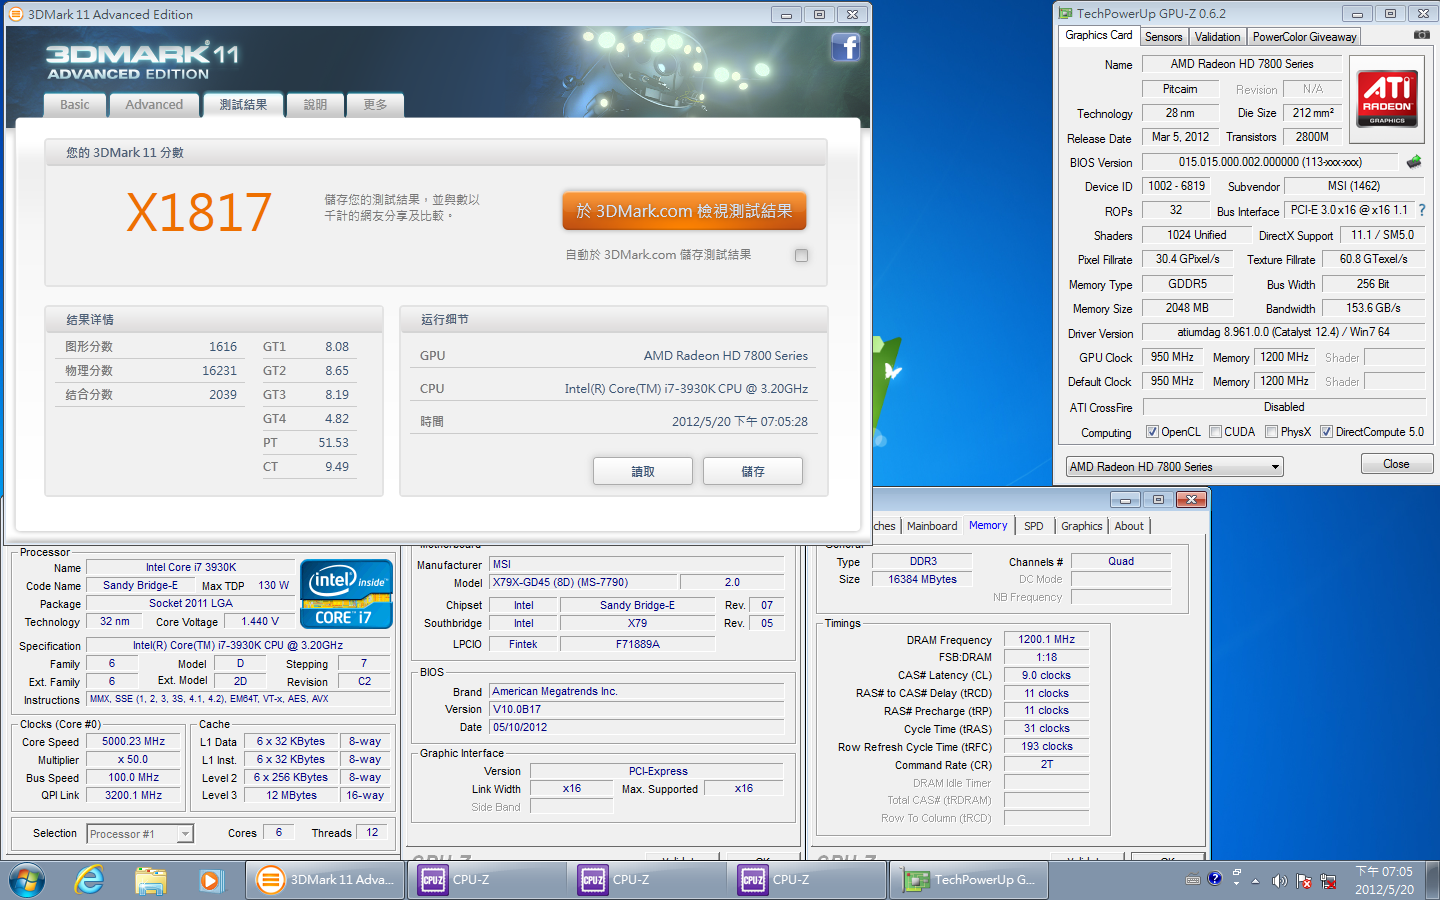Open the Processor #1 selection dropdown
1440x900 pixels.
click(x=140, y=833)
